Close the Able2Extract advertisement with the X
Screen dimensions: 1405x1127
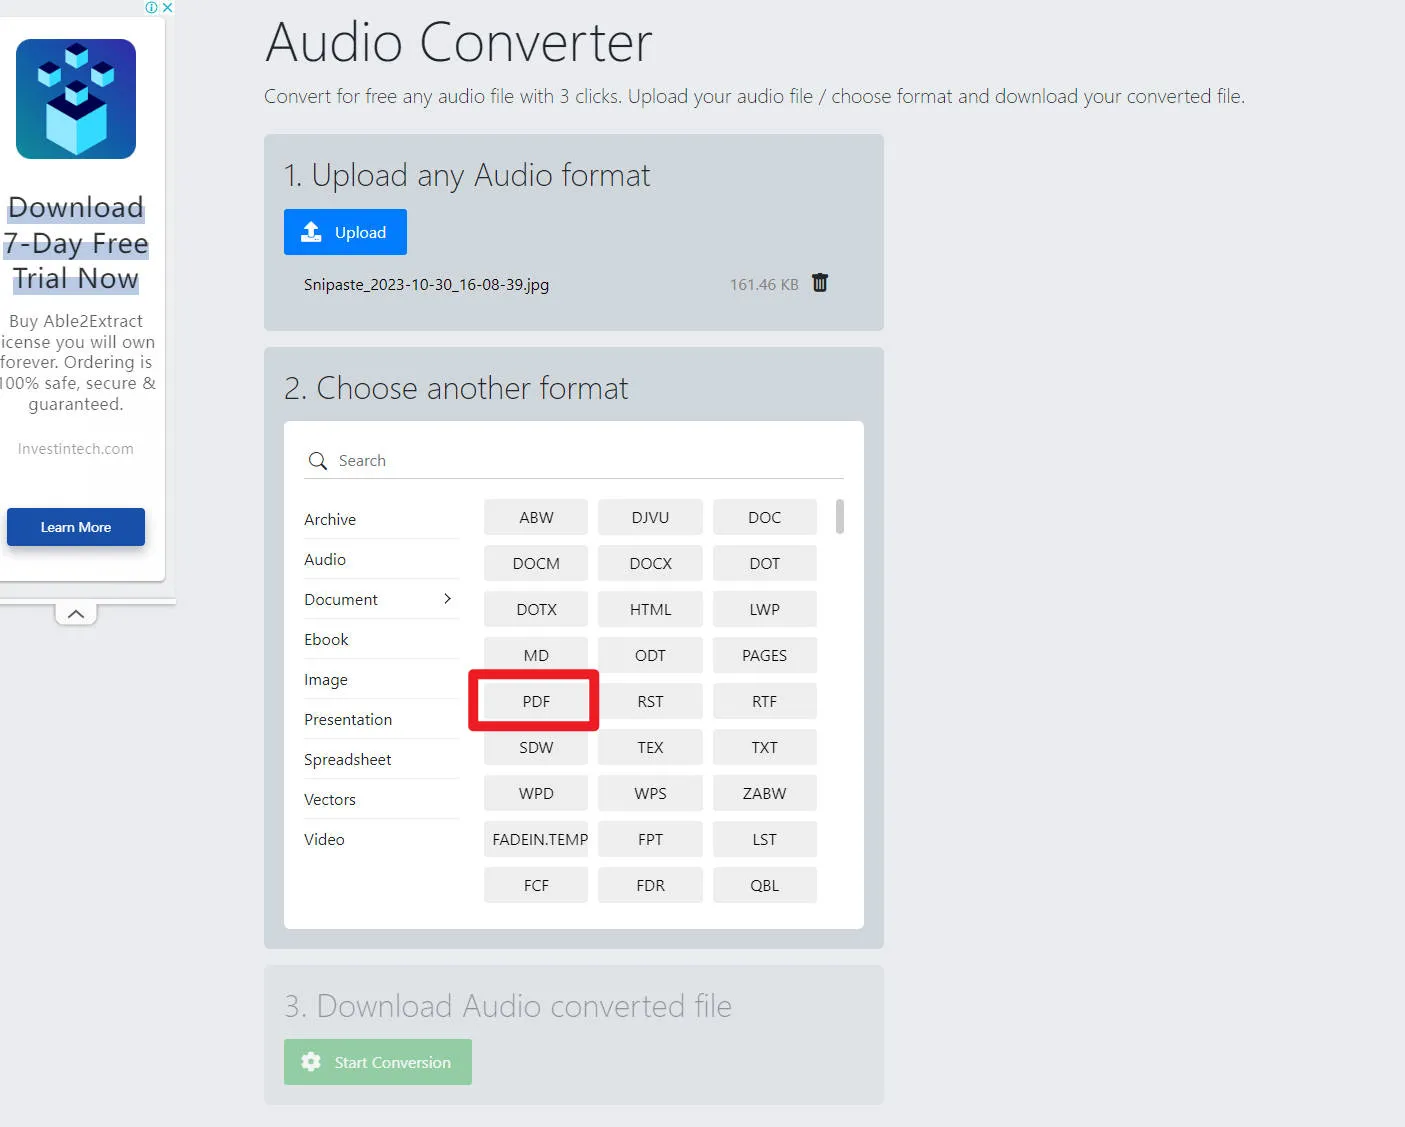click(x=167, y=7)
